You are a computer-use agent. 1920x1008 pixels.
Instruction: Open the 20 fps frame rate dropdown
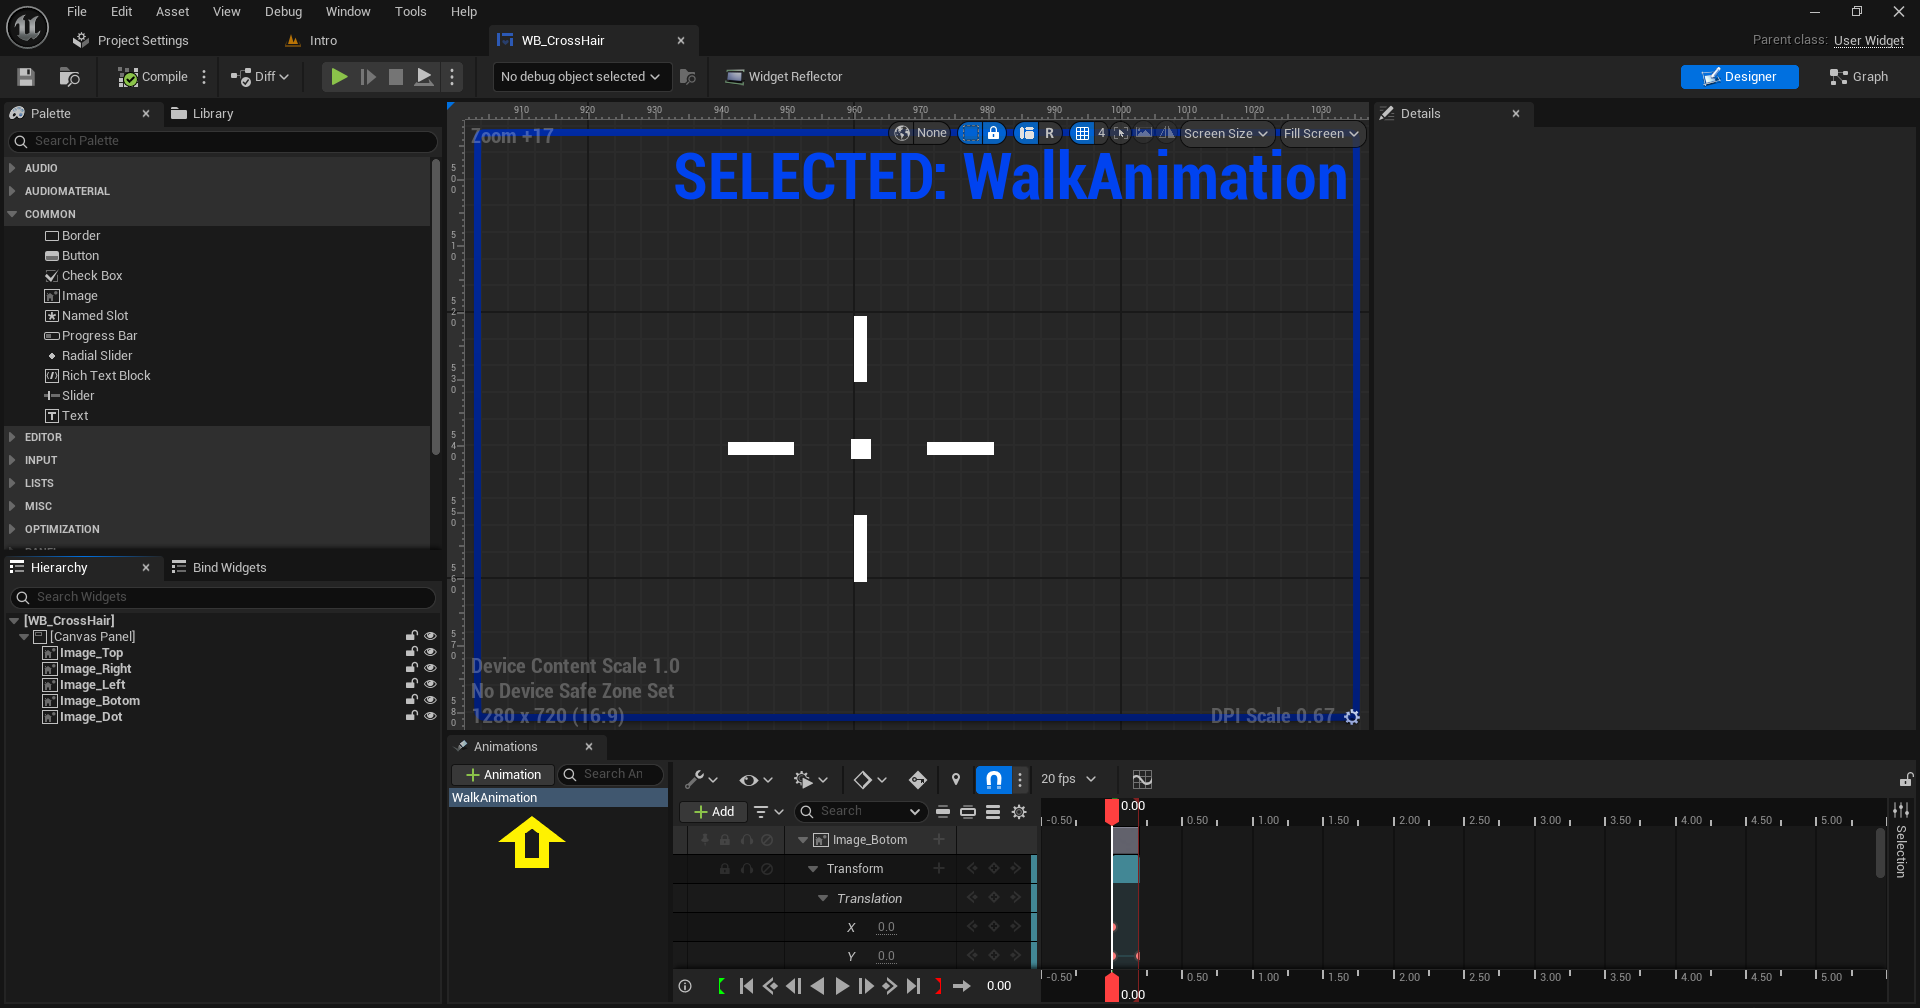[x=1068, y=779]
